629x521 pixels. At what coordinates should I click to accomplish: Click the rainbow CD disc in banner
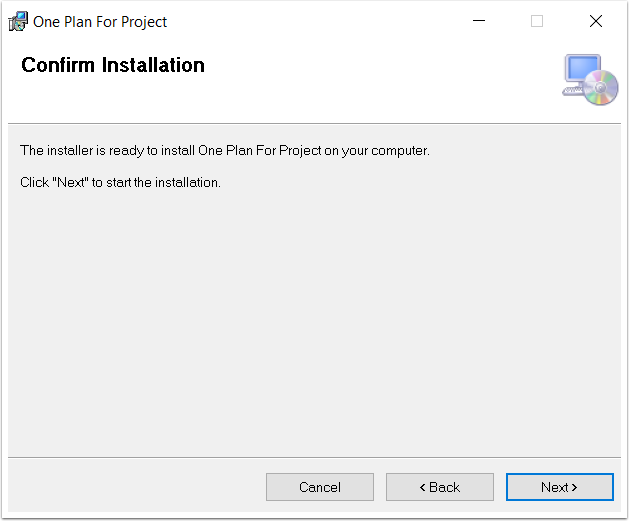click(x=601, y=87)
